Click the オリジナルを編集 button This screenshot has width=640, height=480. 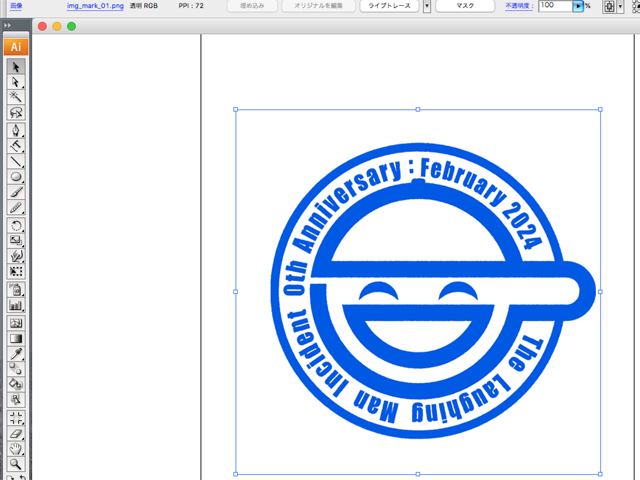click(x=318, y=6)
